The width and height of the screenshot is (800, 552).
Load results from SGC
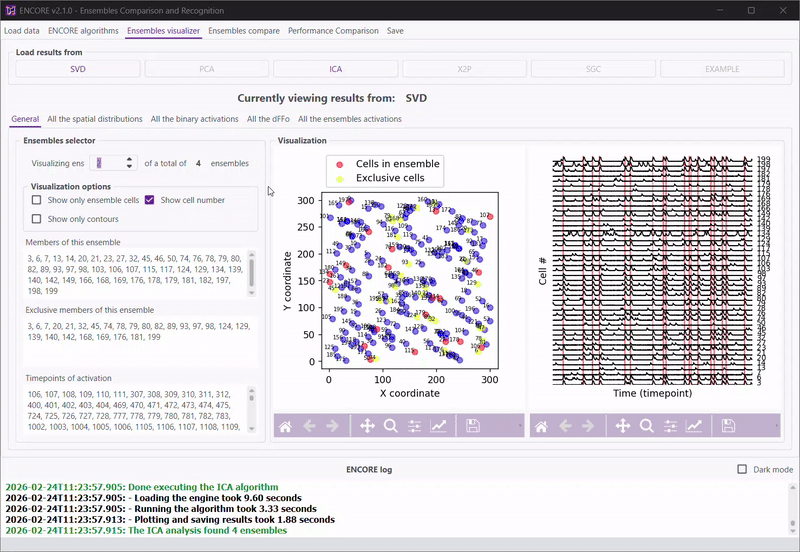coord(593,69)
